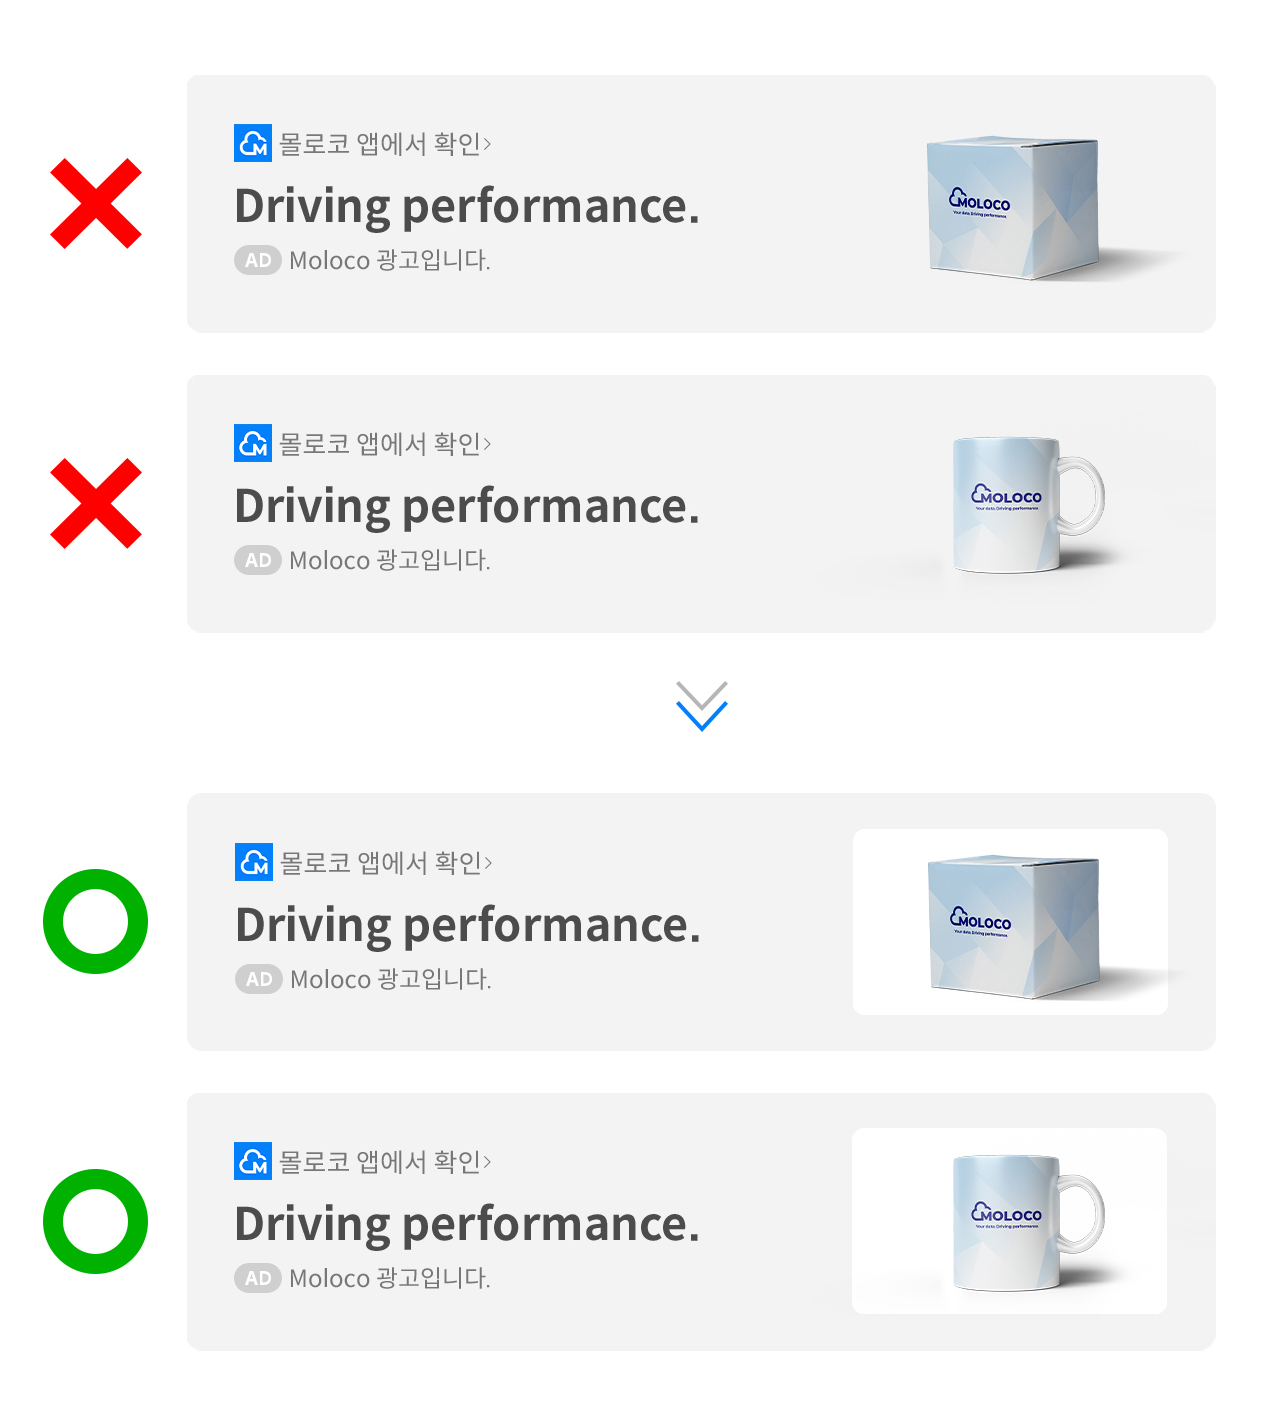Image resolution: width=1280 pixels, height=1413 pixels.
Task: Click the red X beside the mug ad
Action: (96, 503)
